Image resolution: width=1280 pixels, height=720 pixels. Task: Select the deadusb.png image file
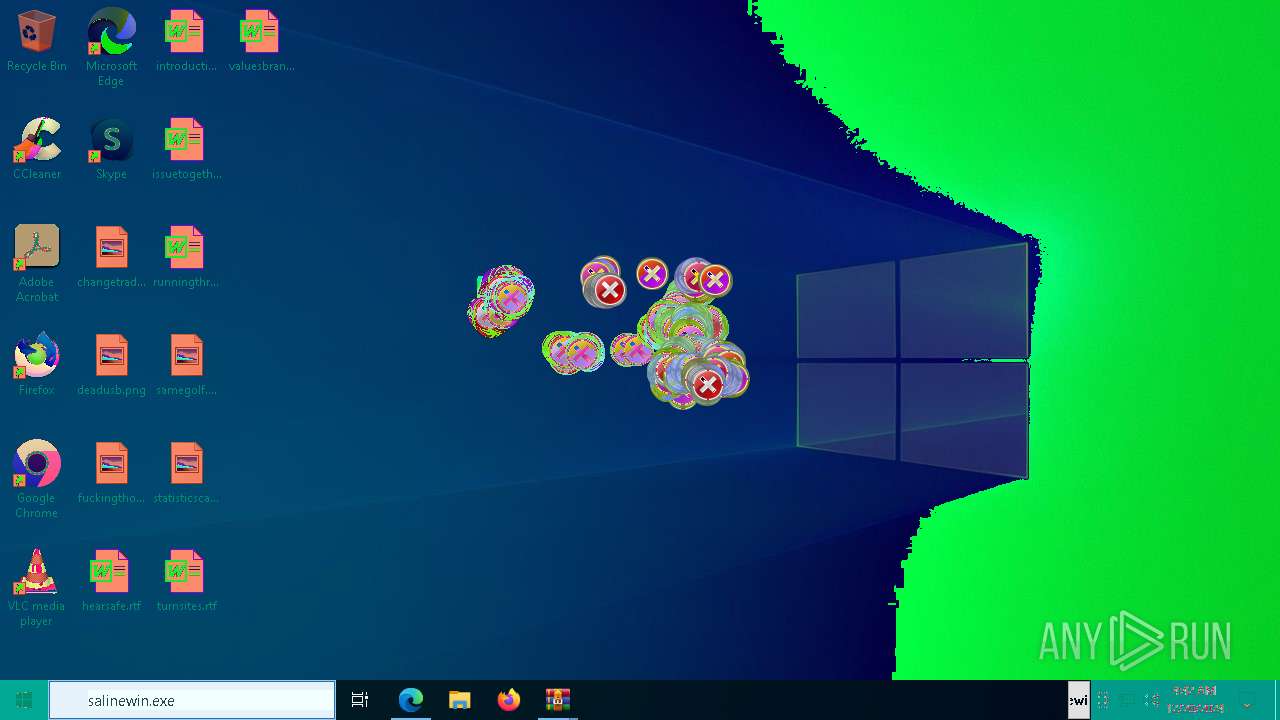point(111,365)
